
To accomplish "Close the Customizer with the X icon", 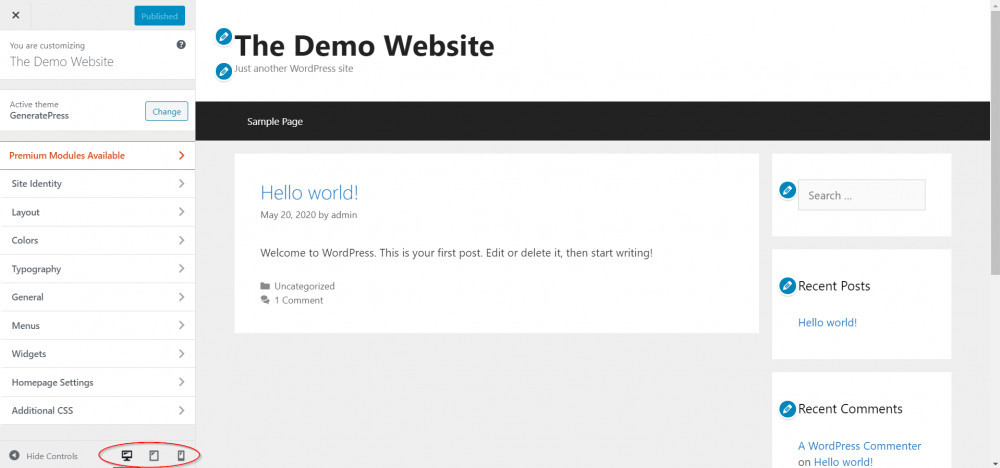I will [x=15, y=15].
